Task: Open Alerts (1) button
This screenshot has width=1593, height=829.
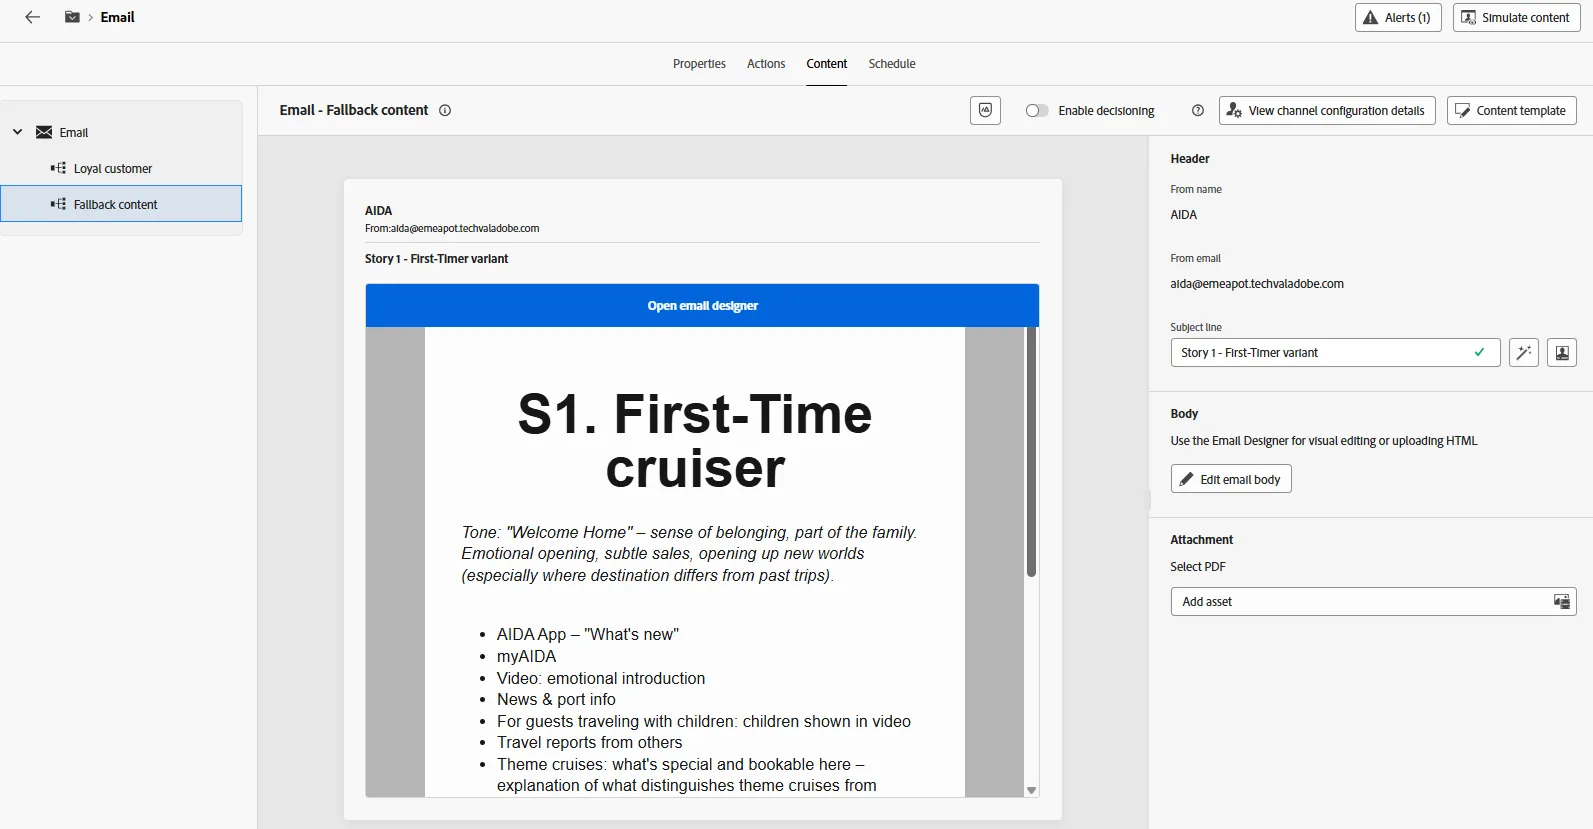Action: [1398, 18]
